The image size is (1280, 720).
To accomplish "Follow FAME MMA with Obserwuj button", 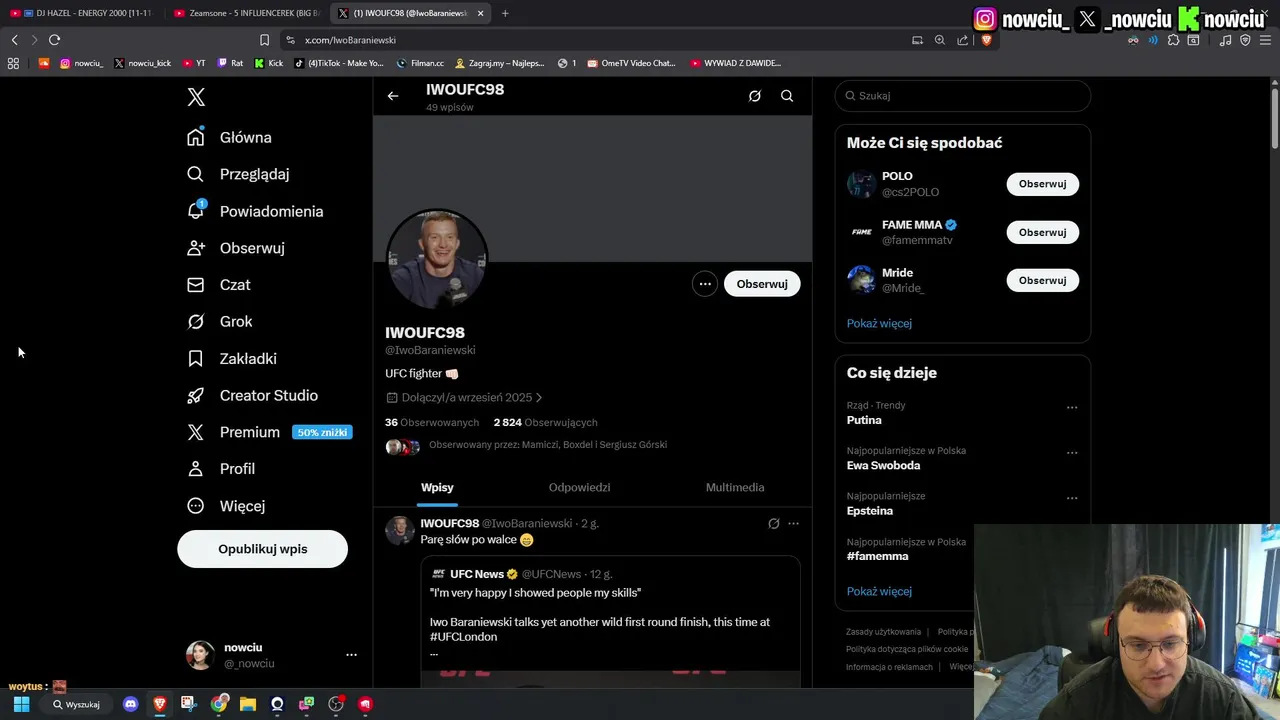I will click(1042, 232).
